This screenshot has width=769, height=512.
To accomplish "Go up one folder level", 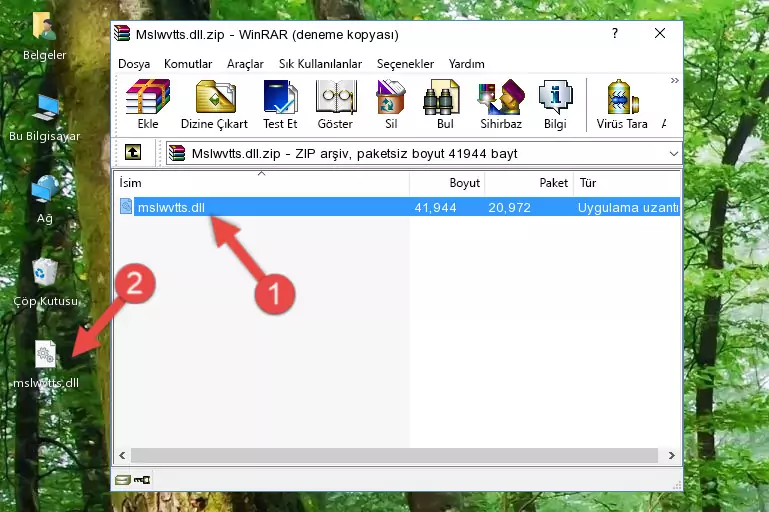I will tap(133, 153).
